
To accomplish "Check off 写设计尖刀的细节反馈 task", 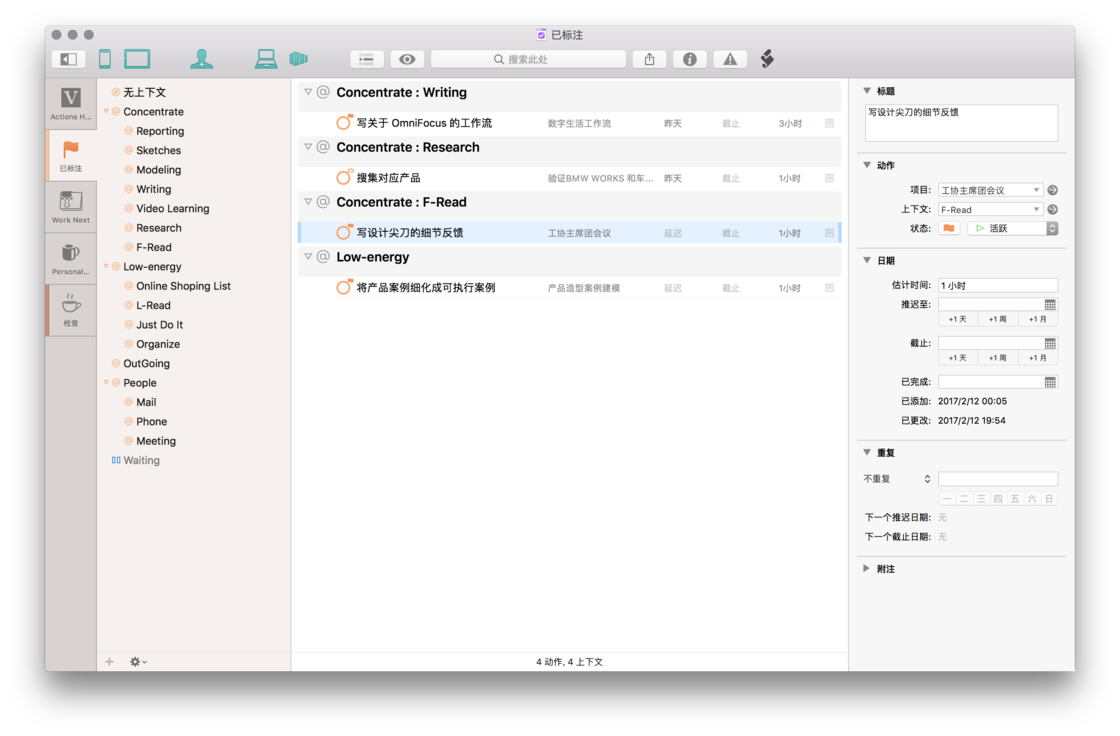I will coord(344,233).
